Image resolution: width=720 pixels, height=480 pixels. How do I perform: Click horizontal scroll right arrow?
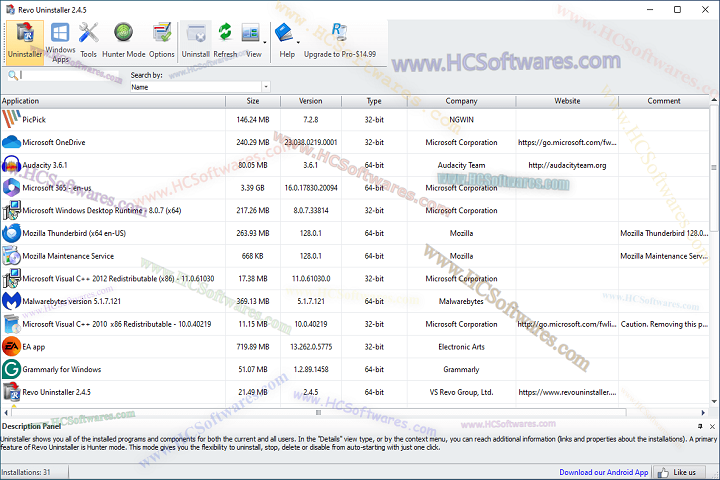703,412
